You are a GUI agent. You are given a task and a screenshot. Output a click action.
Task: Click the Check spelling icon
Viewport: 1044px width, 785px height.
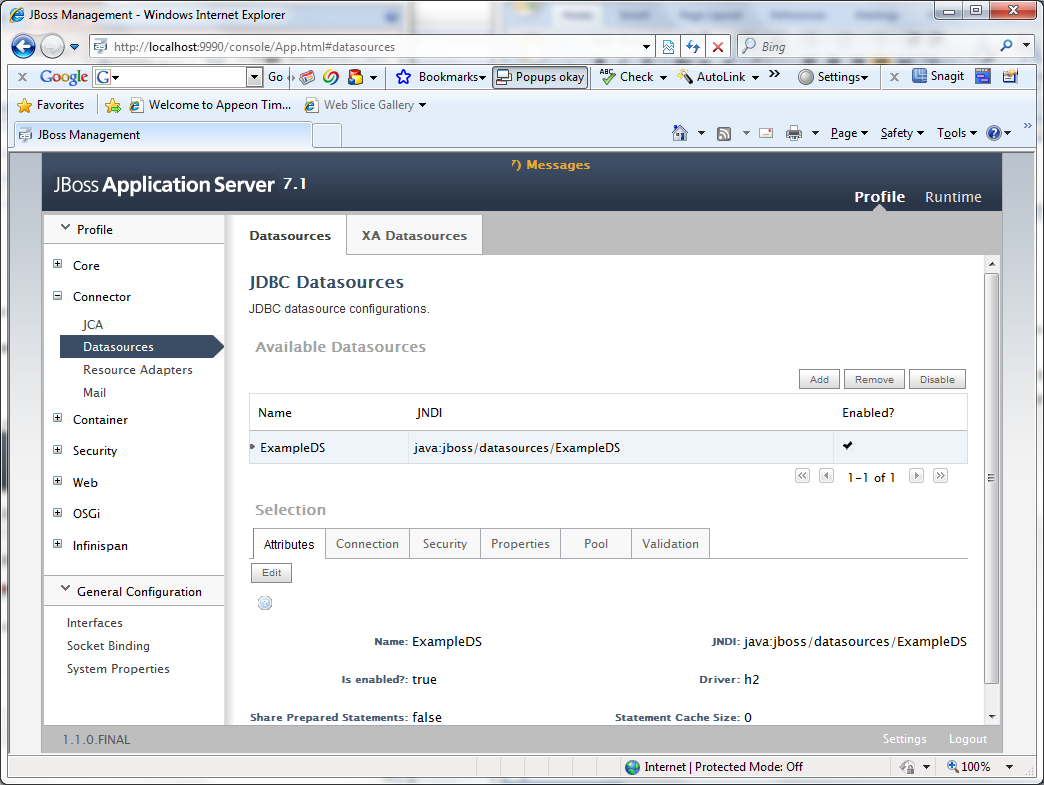[x=607, y=77]
